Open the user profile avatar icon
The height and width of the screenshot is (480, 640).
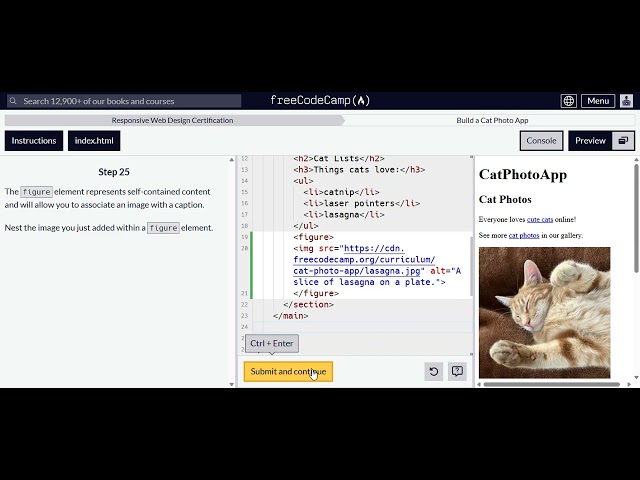pyautogui.click(x=626, y=101)
